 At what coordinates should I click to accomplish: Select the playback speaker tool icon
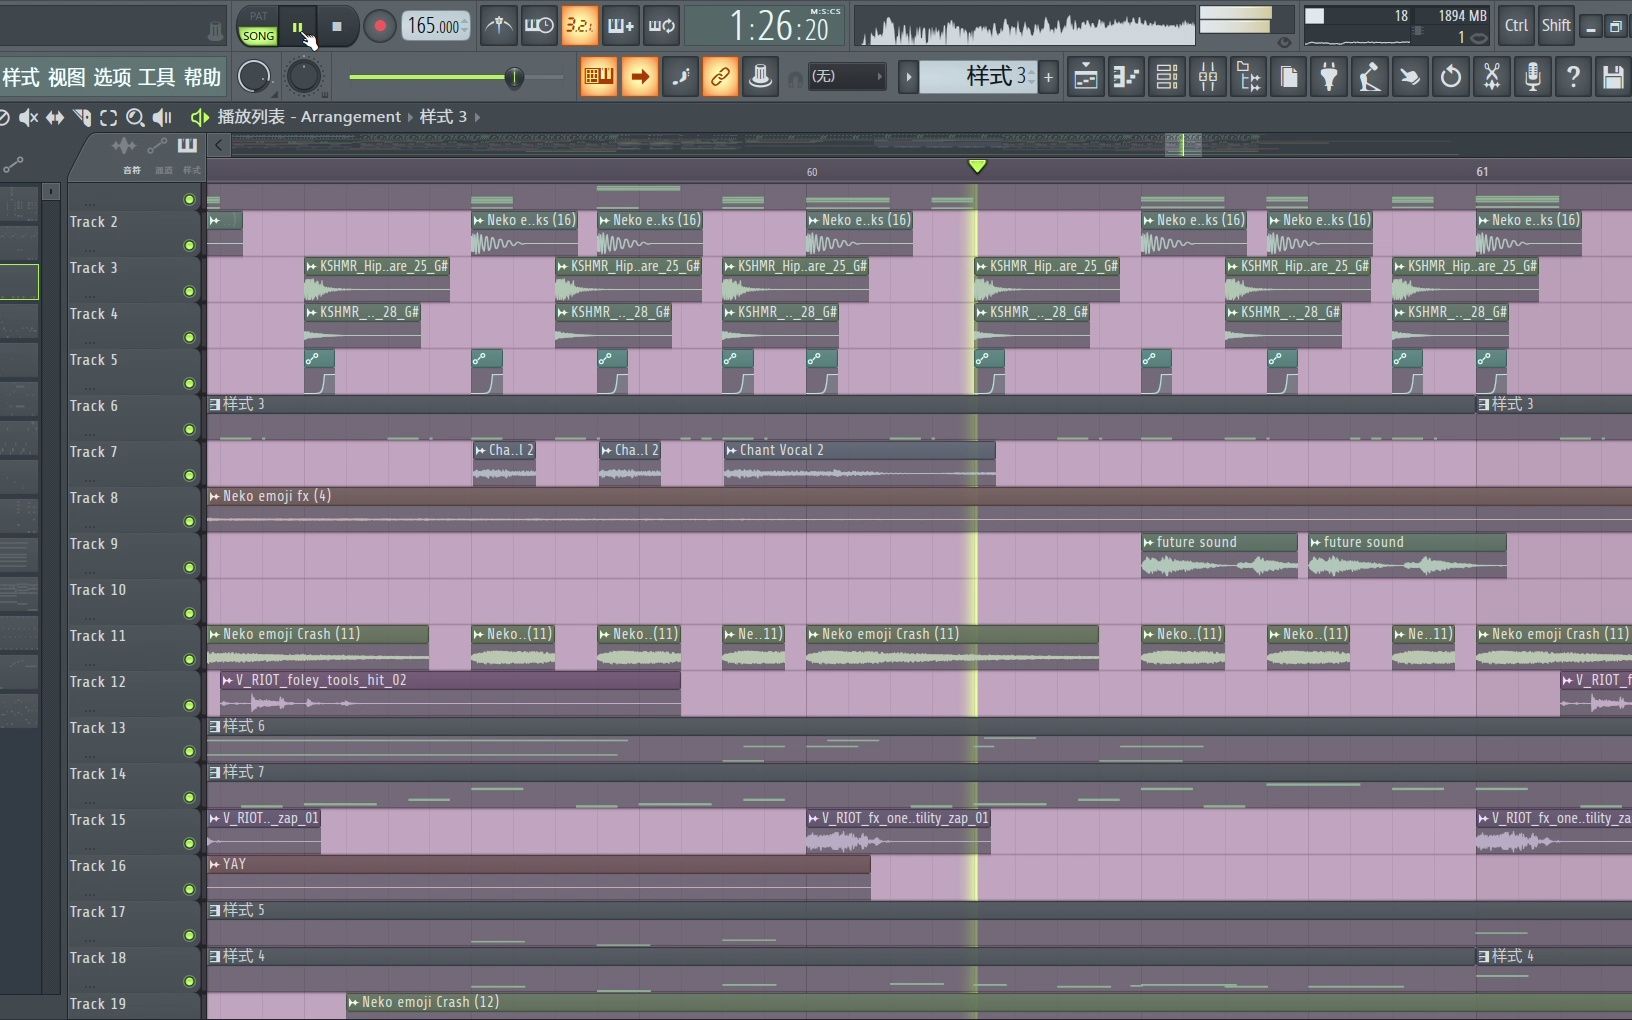click(162, 118)
